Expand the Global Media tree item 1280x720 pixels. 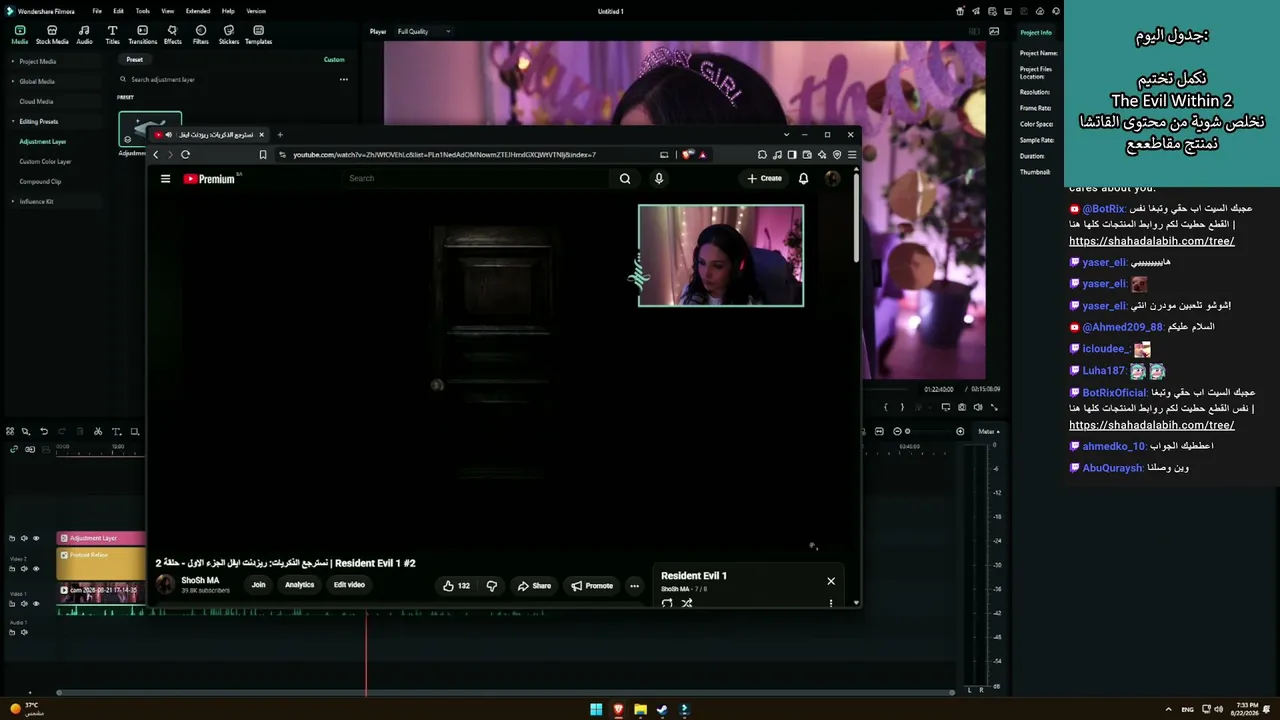pos(13,81)
